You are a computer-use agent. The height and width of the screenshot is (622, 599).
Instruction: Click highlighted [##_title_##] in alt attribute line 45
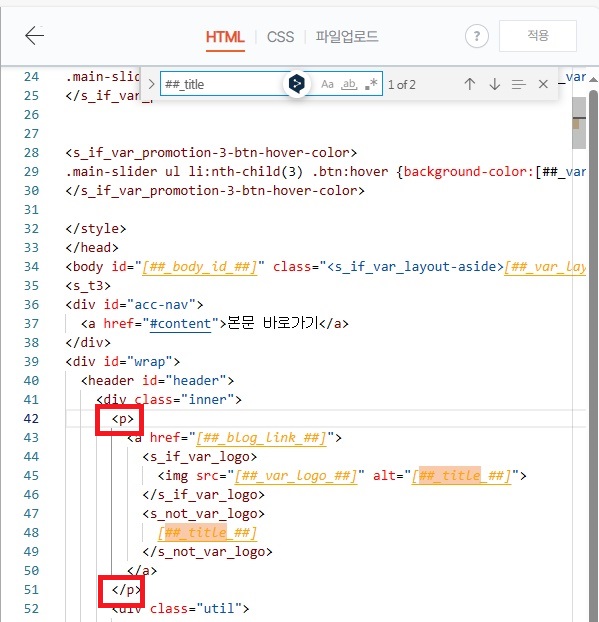(461, 476)
